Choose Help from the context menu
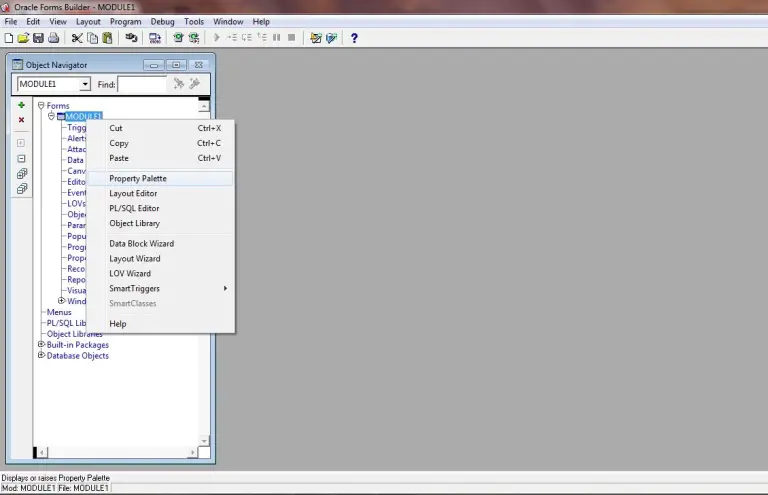This screenshot has width=768, height=495. (161, 324)
